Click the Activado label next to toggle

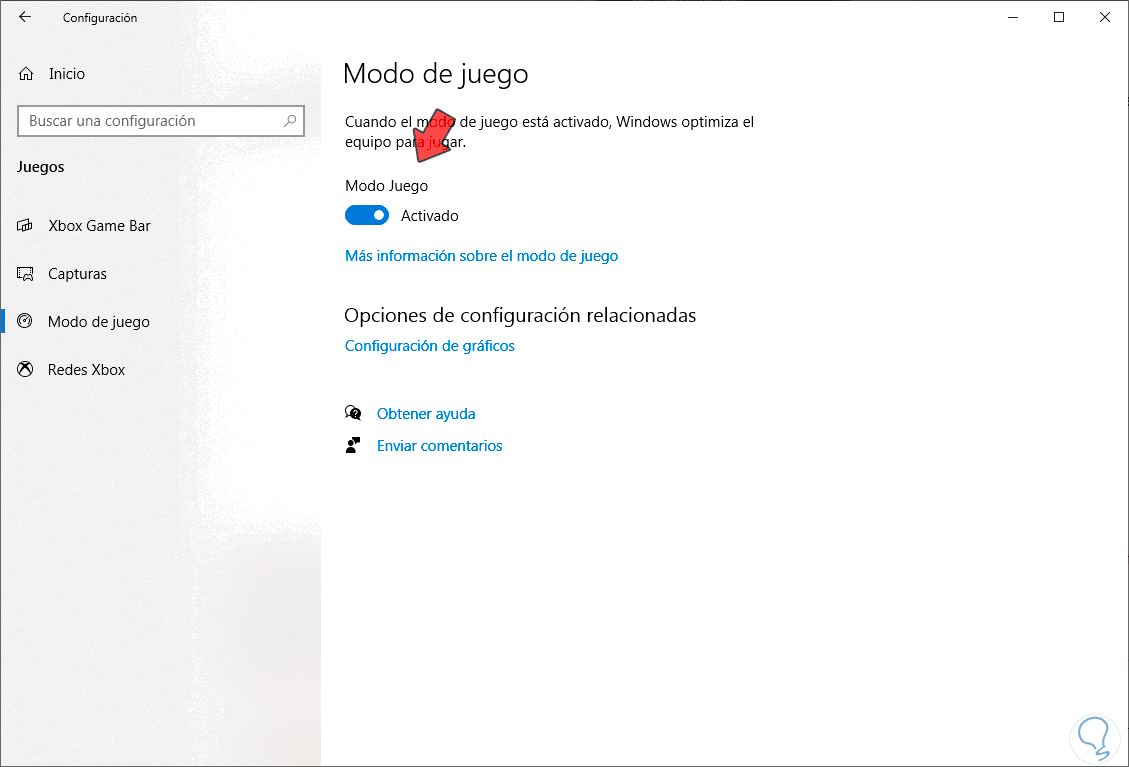[430, 215]
